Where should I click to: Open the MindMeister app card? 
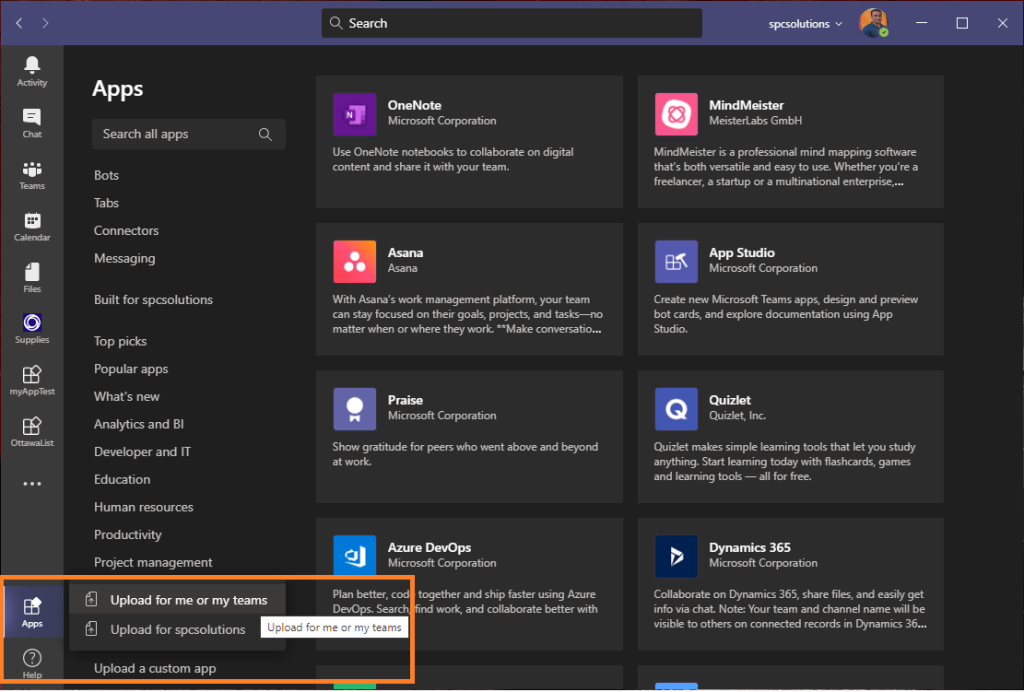790,141
